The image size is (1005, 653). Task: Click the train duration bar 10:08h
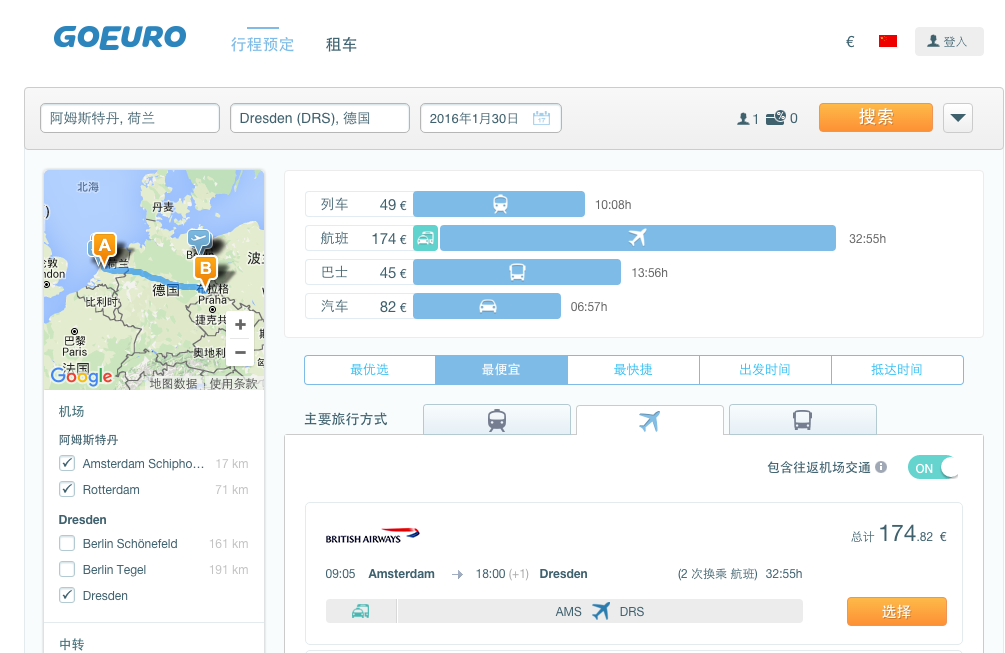coord(499,204)
